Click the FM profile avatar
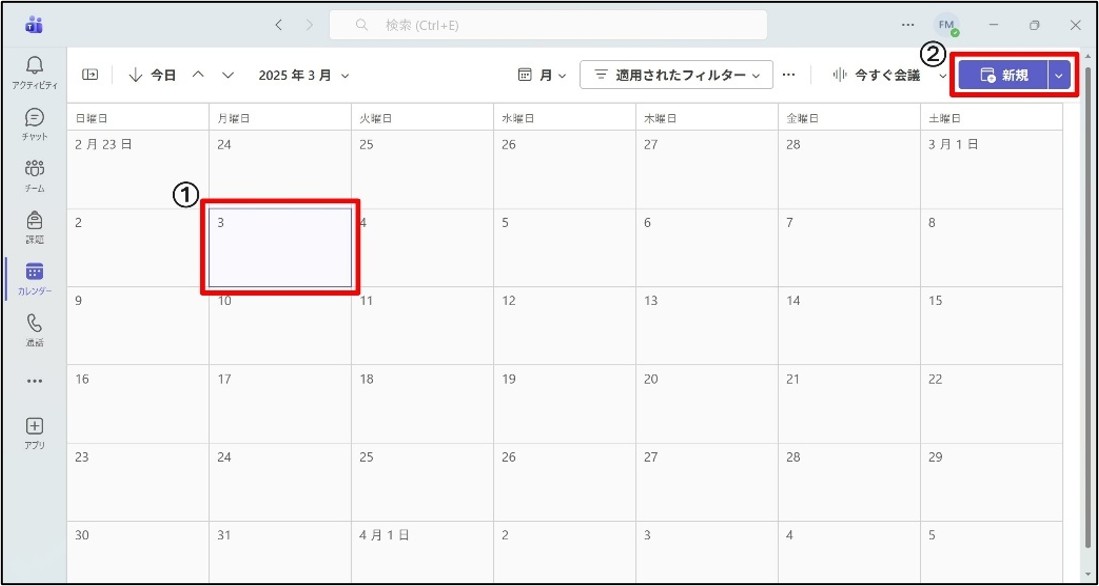Screen dimensions: 1099x586 click(945, 24)
